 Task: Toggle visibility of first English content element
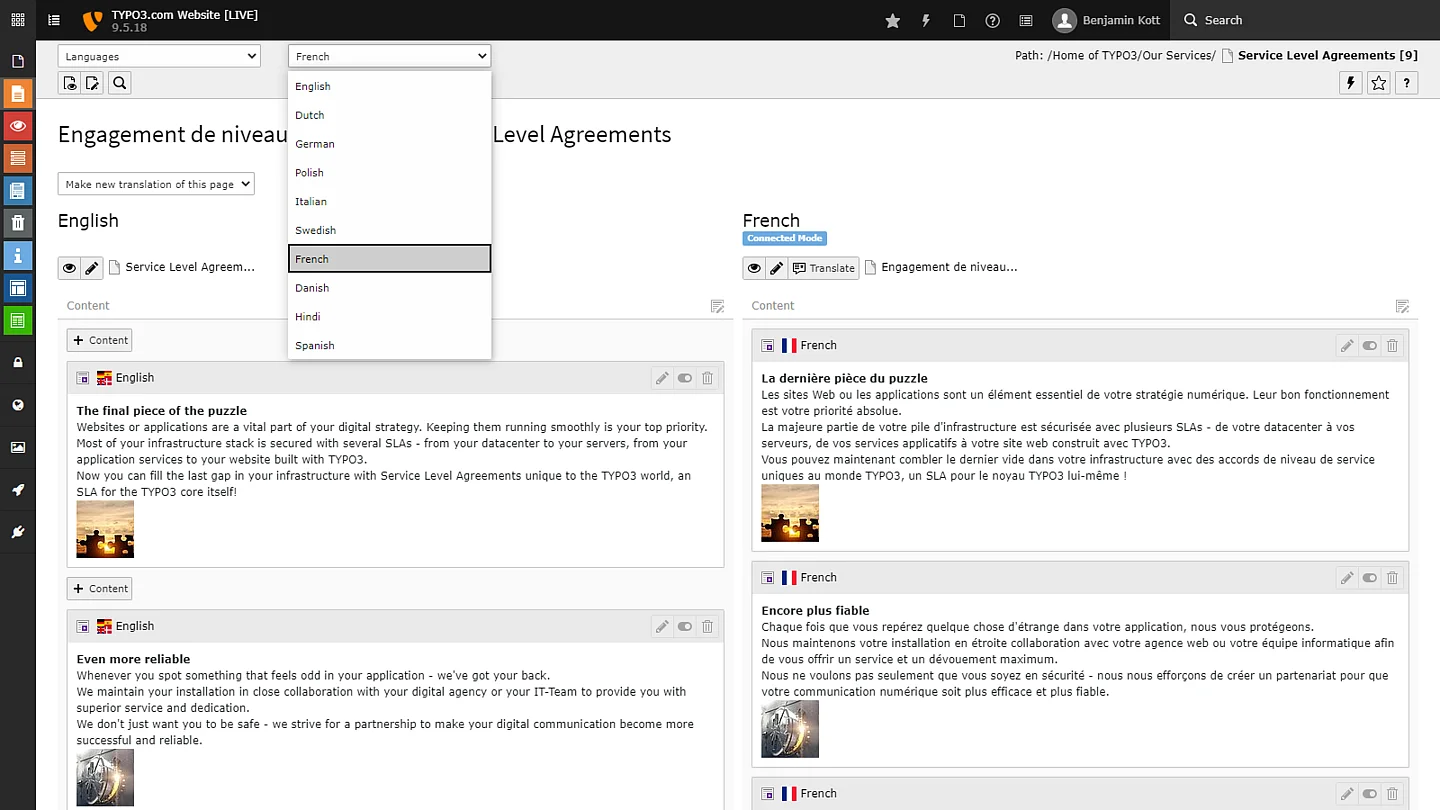pos(684,378)
